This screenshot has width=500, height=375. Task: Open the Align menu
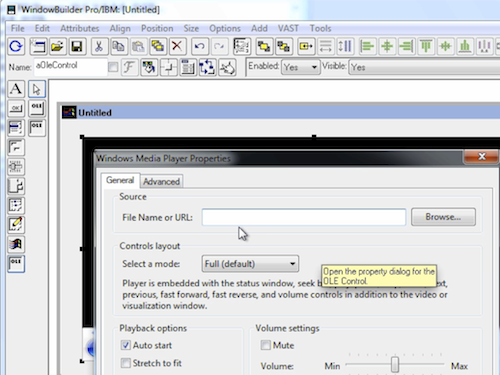pos(120,28)
